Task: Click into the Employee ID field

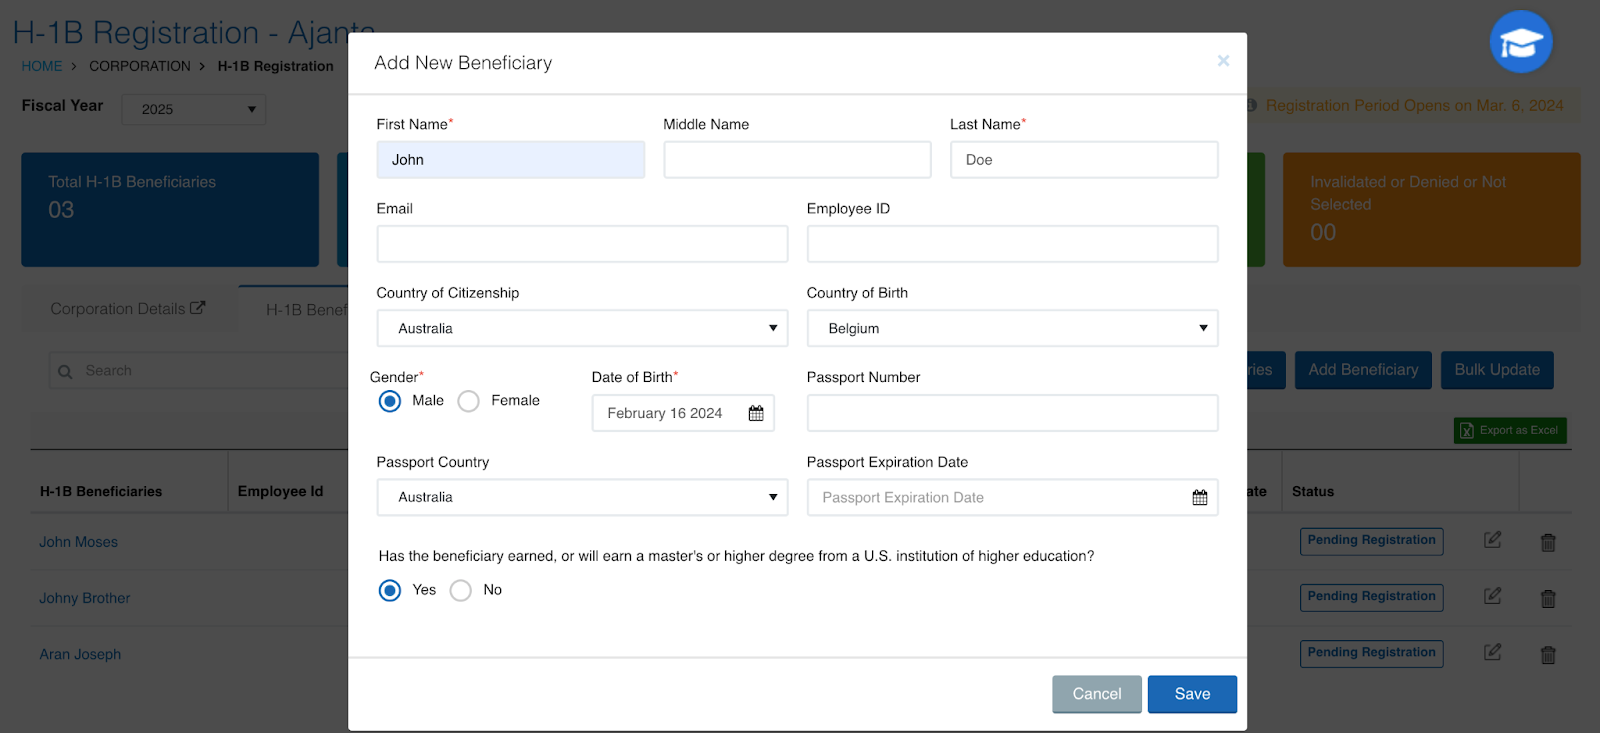Action: [1012, 244]
